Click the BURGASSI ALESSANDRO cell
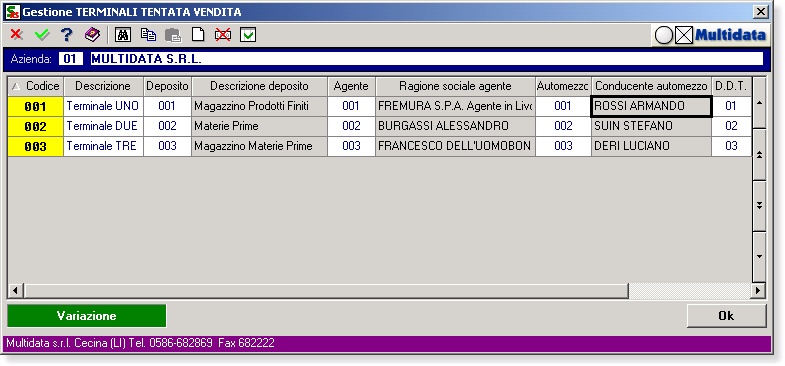This screenshot has width=785, height=366. [456, 126]
